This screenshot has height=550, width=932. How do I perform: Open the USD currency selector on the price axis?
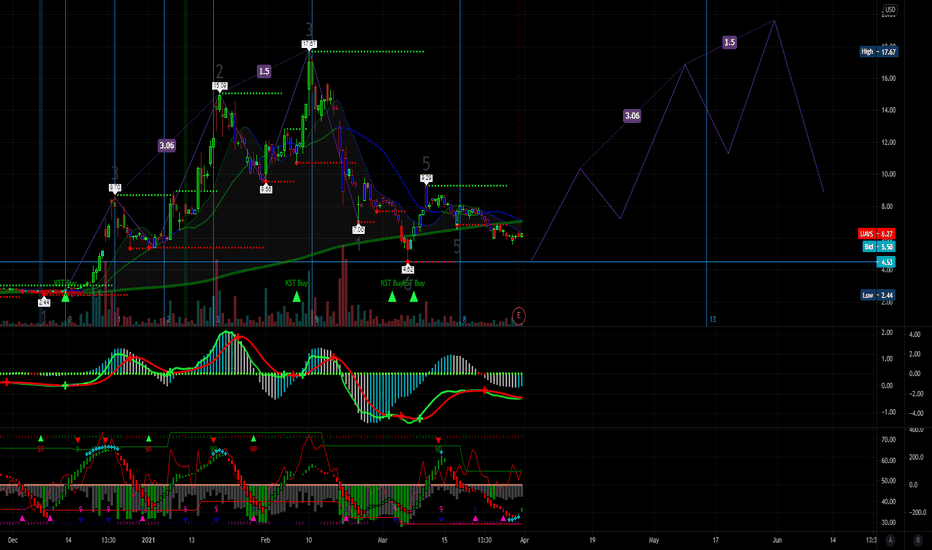pos(890,10)
